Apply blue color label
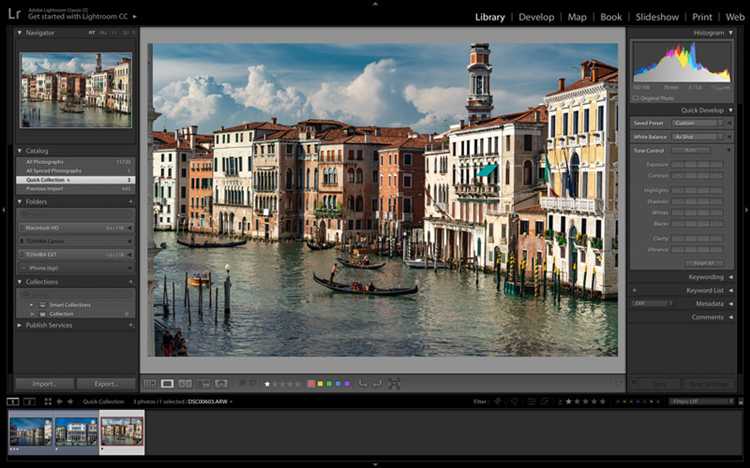 [338, 384]
